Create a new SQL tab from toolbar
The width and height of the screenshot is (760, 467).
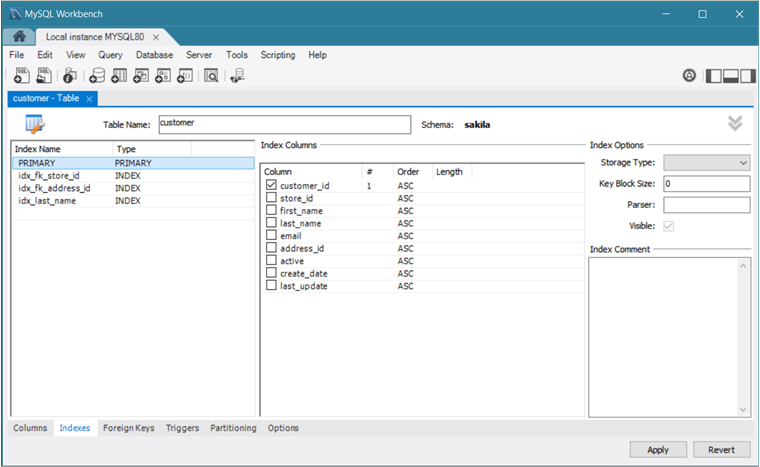[x=21, y=75]
